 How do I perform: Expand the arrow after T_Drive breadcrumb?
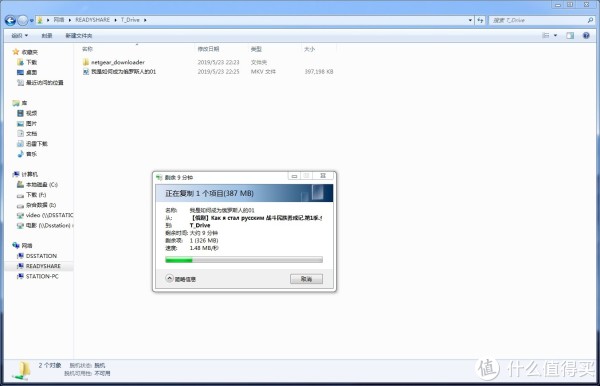tap(145, 20)
